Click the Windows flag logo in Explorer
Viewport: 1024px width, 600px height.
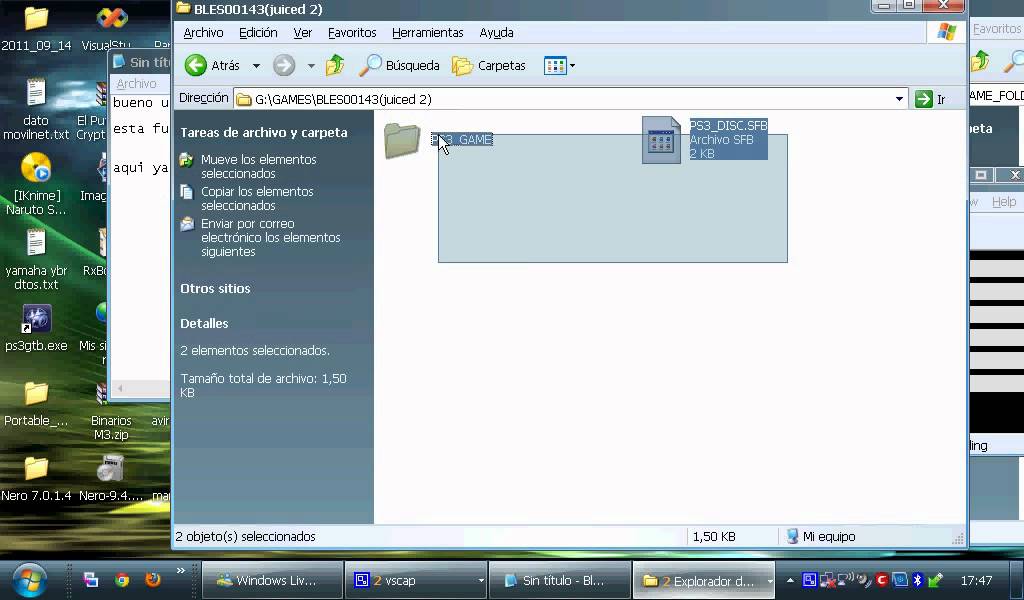[946, 32]
